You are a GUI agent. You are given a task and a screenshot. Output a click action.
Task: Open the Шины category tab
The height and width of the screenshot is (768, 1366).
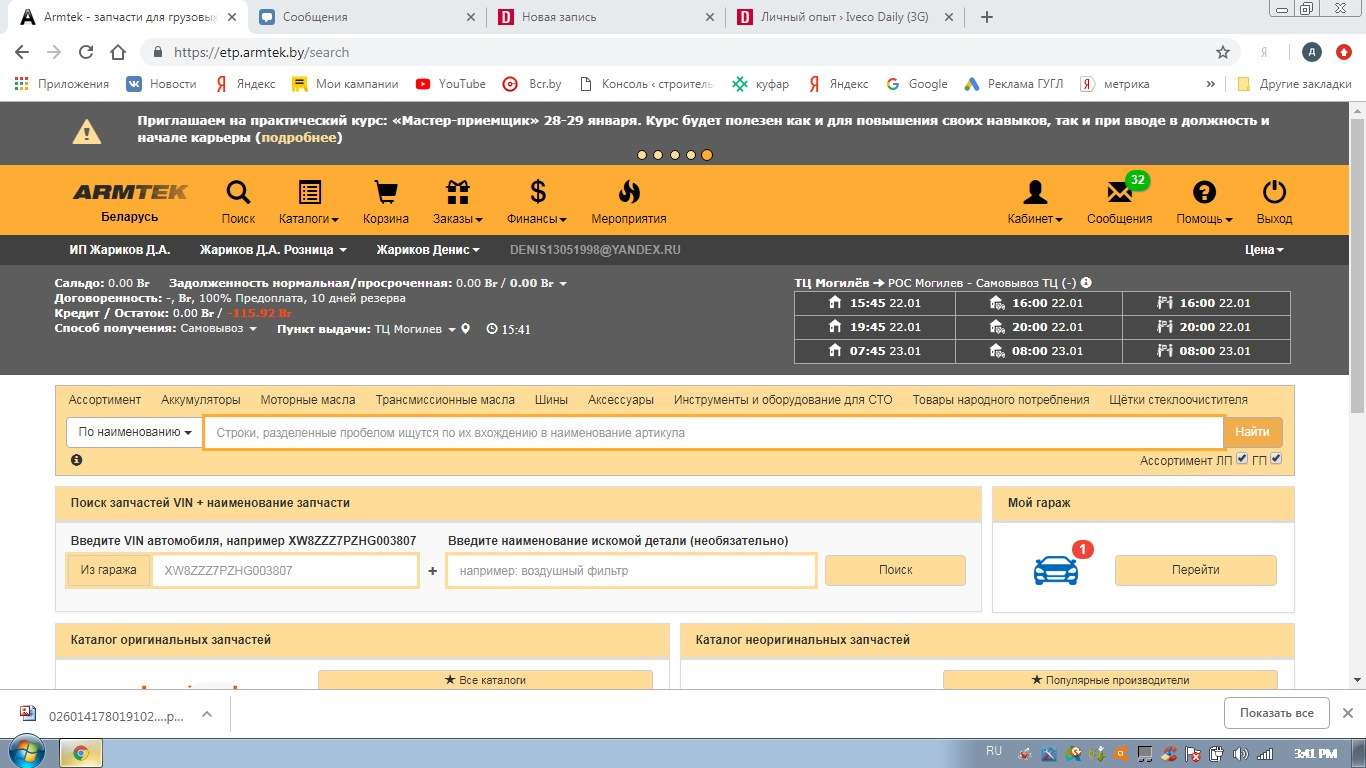(551, 400)
